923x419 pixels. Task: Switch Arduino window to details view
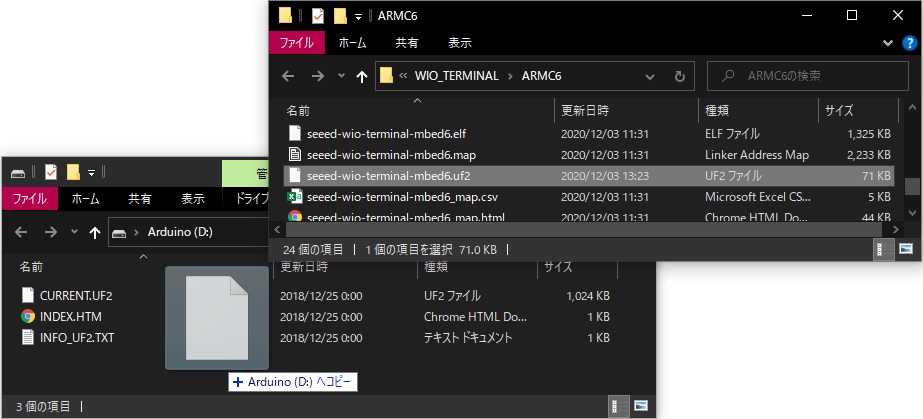pos(619,406)
